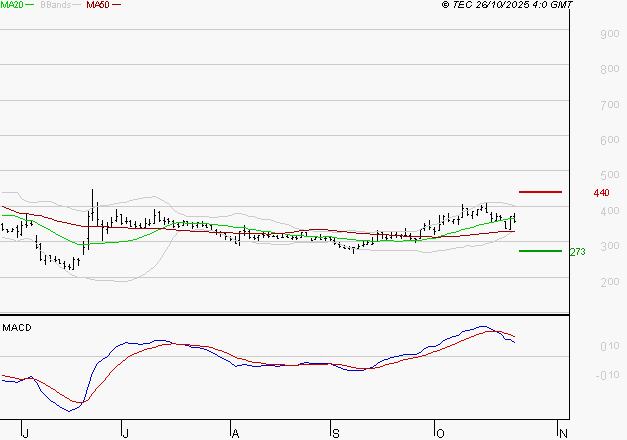Click the green MA20 legend line marker
Screen dimensions: 627x440
pos(33,6)
